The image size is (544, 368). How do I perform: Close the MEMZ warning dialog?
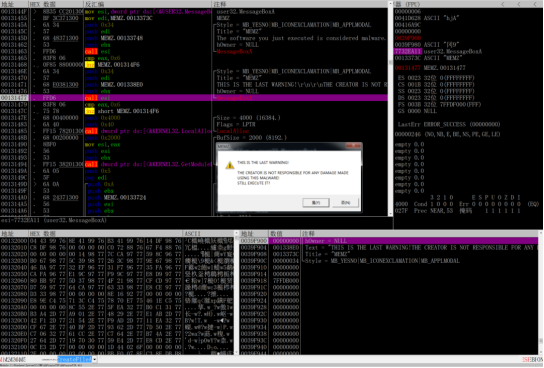[354, 146]
